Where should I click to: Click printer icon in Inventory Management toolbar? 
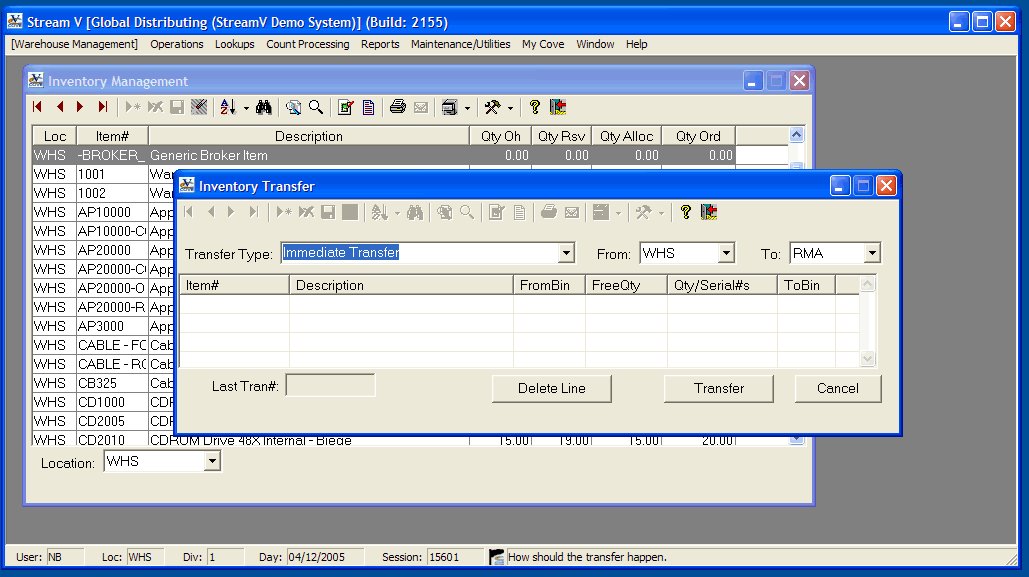[x=398, y=107]
